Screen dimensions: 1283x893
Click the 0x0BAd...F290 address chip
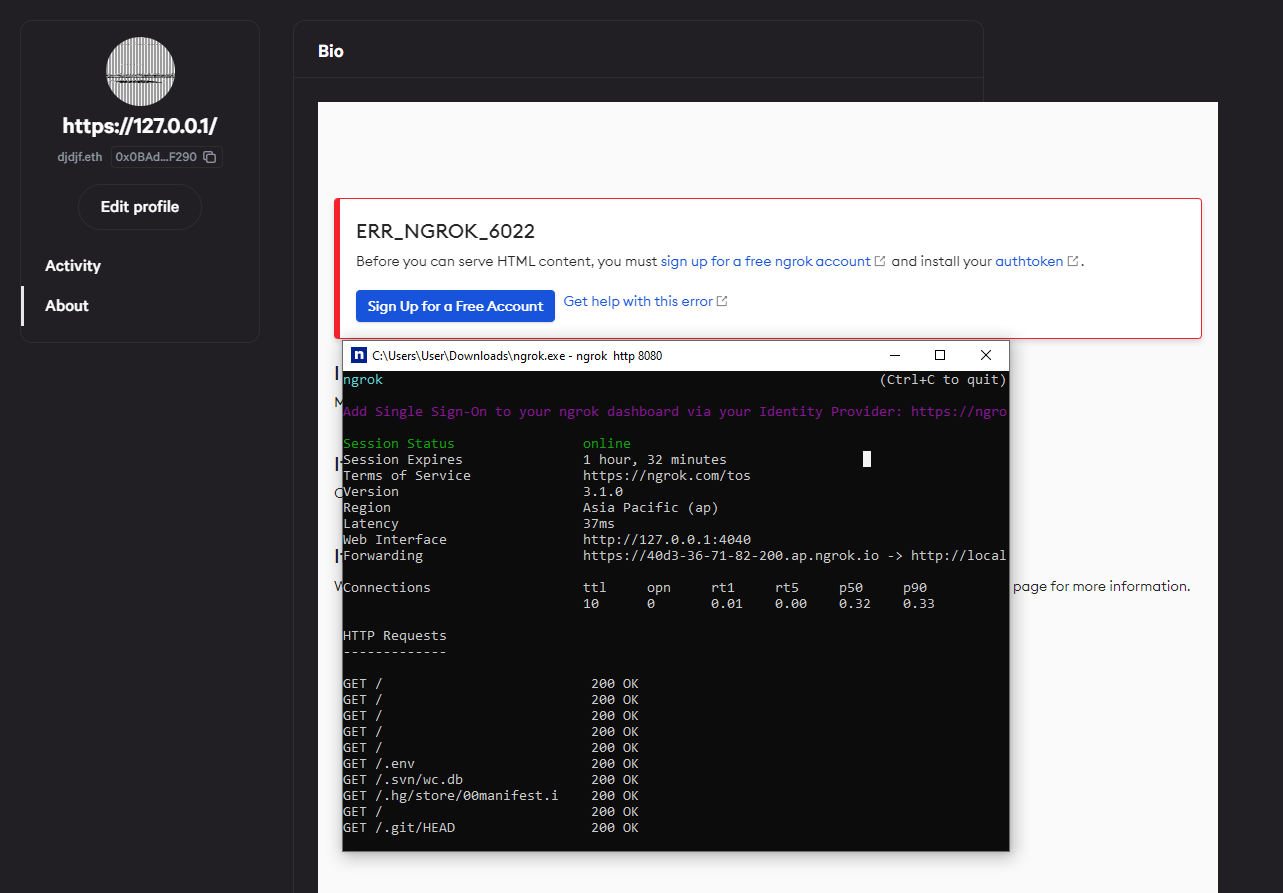[x=166, y=157]
